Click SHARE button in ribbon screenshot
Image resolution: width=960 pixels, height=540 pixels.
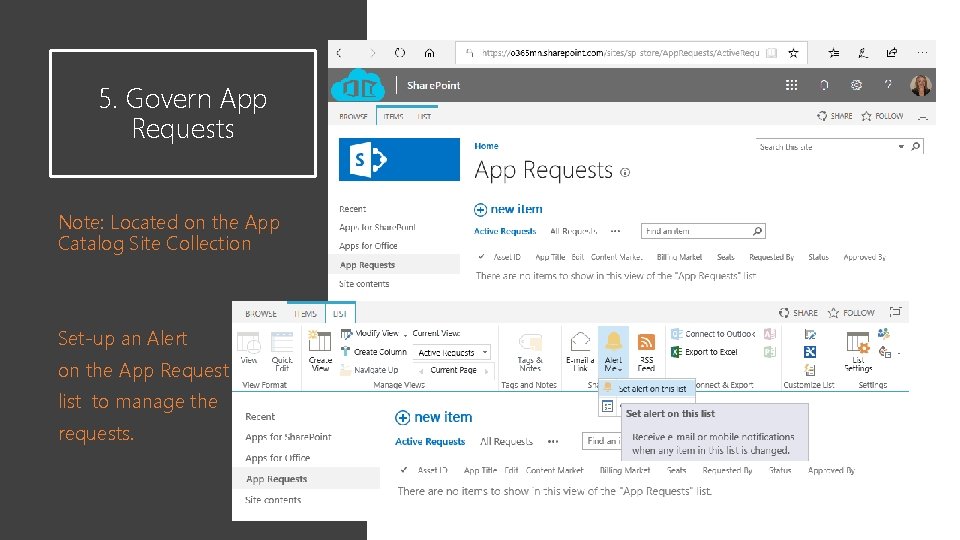tap(798, 313)
